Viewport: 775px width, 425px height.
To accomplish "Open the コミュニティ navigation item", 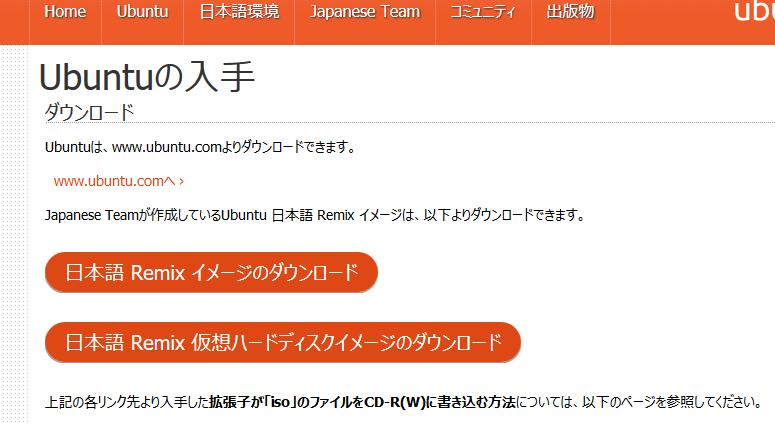I will [x=483, y=12].
